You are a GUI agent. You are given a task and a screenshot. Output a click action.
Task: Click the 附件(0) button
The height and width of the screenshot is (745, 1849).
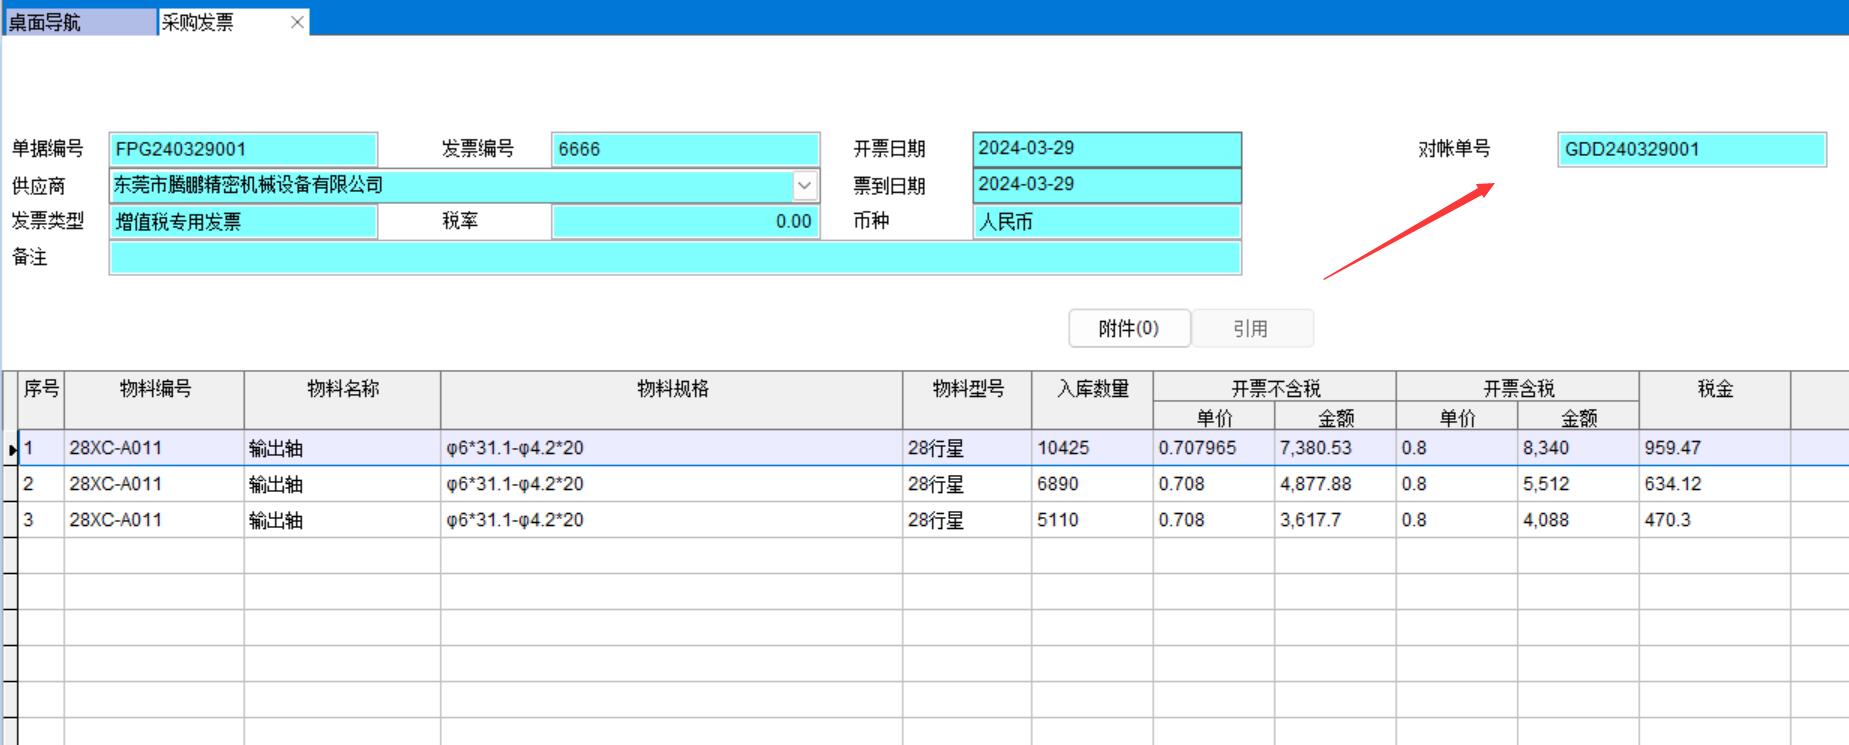1129,328
